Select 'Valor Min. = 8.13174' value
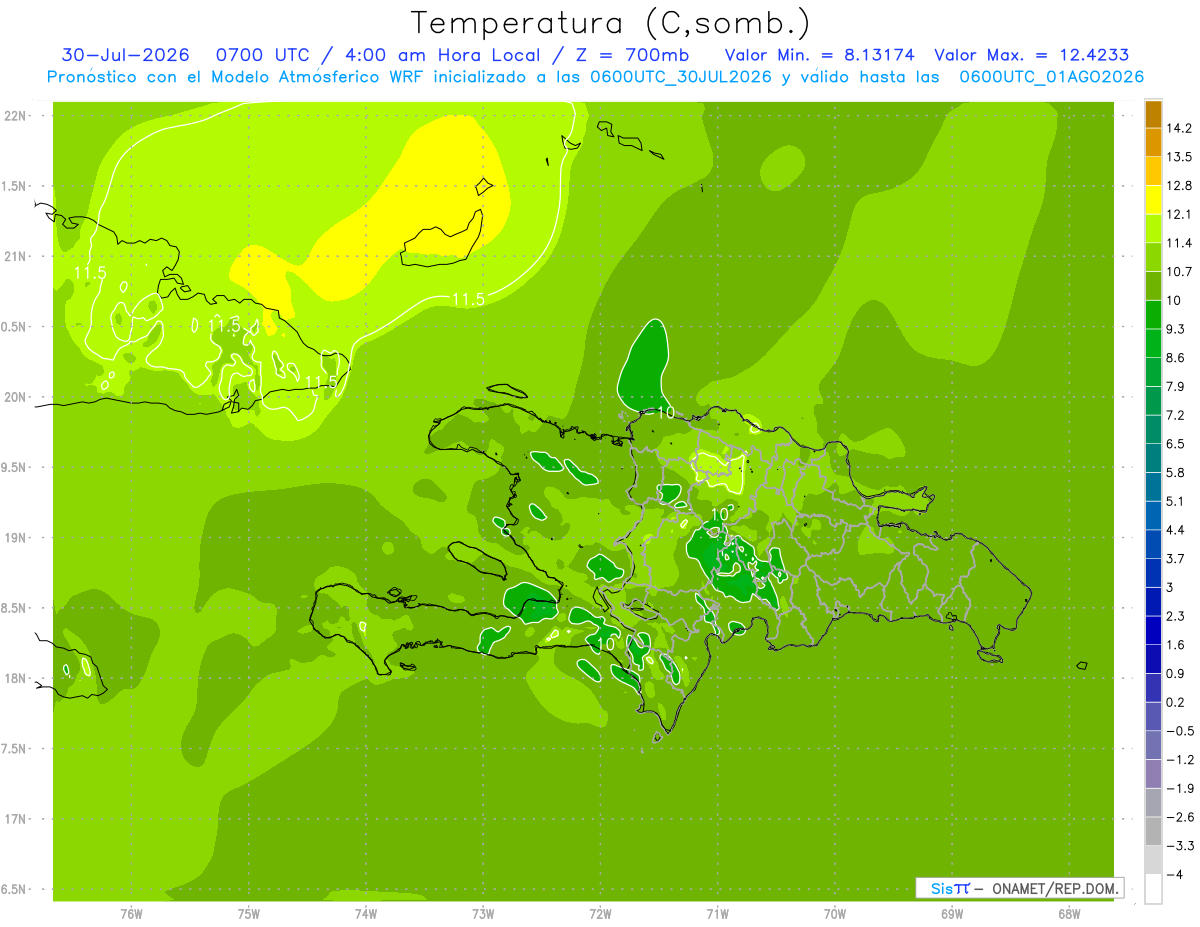1200x927 pixels. click(820, 55)
